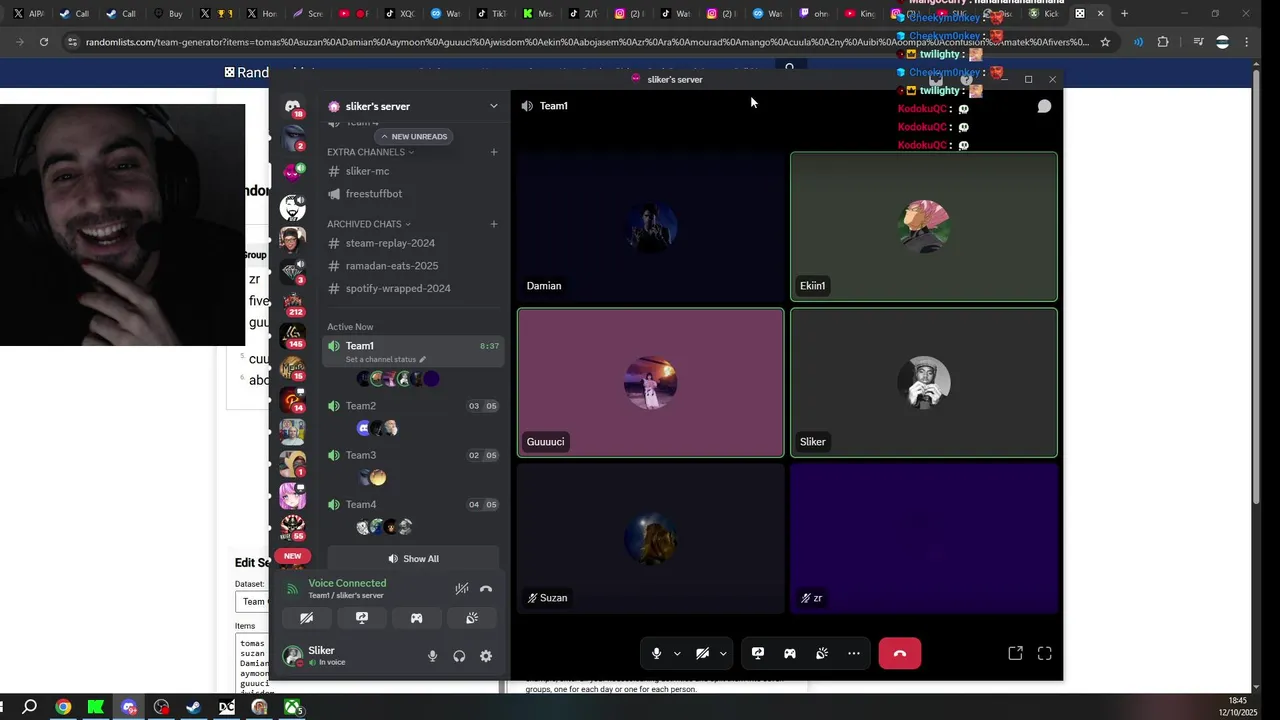Open OBS Studio from taskbar

162,707
